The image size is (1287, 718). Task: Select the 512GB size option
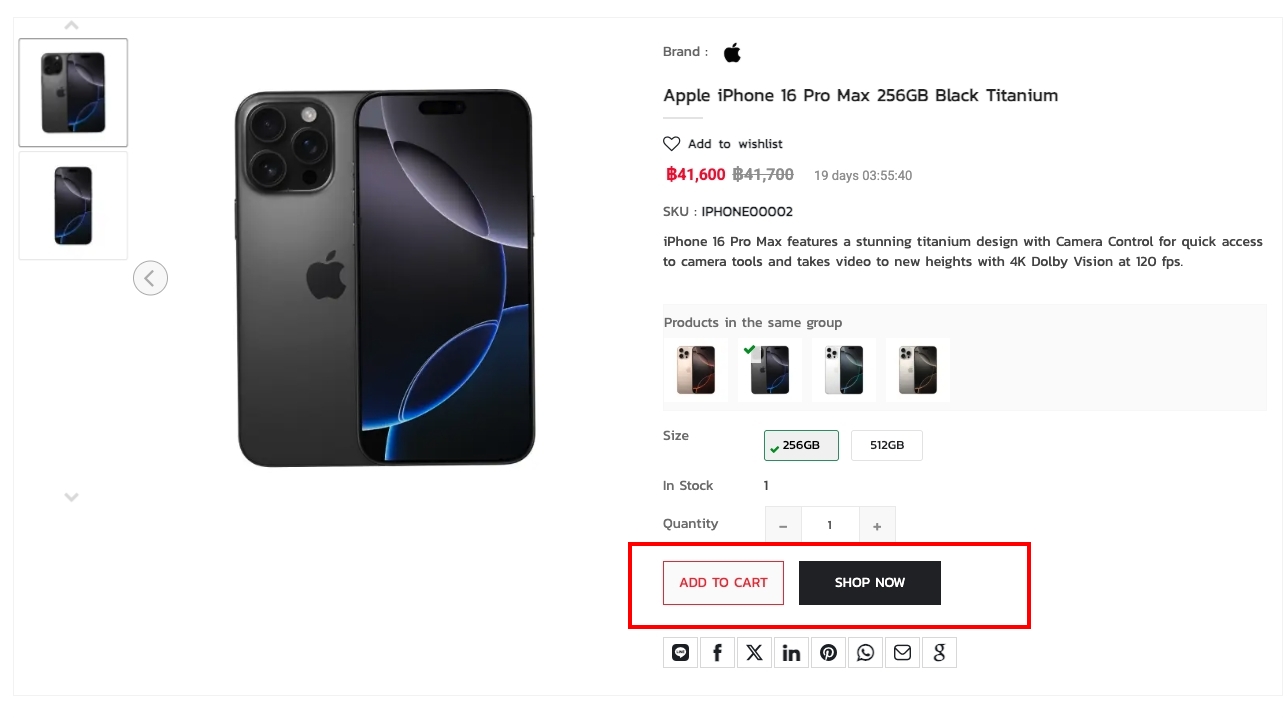click(x=886, y=446)
